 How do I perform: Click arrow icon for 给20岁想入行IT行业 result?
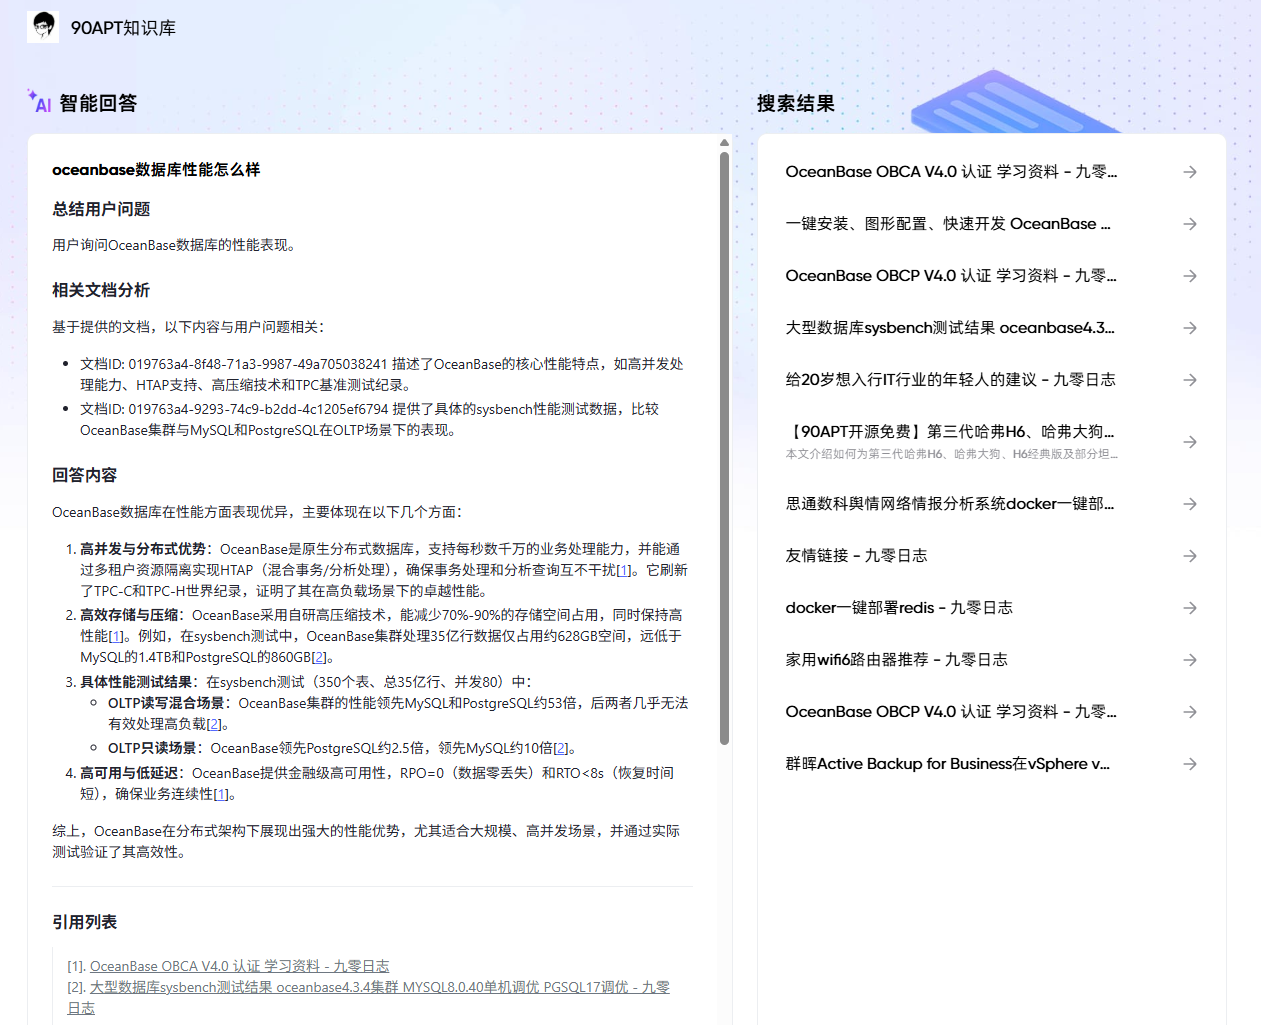pyautogui.click(x=1190, y=380)
